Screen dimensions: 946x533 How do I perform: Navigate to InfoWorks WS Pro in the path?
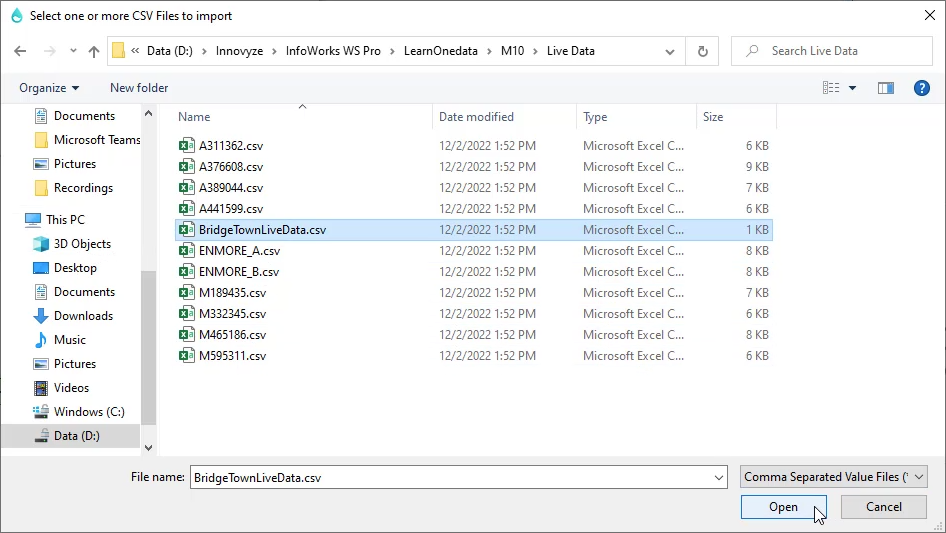(333, 51)
